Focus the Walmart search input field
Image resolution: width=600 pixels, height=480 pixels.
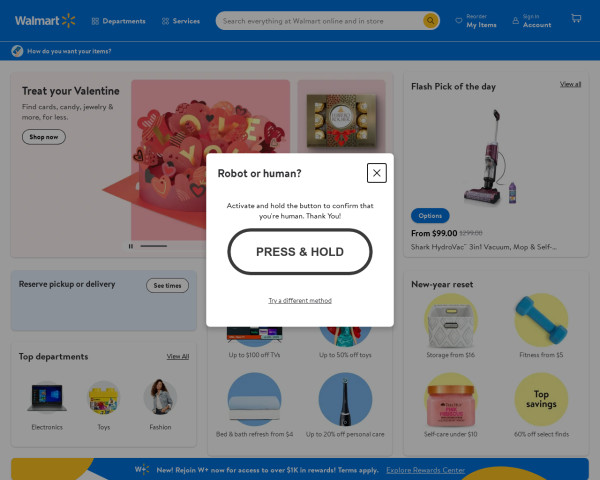click(320, 21)
